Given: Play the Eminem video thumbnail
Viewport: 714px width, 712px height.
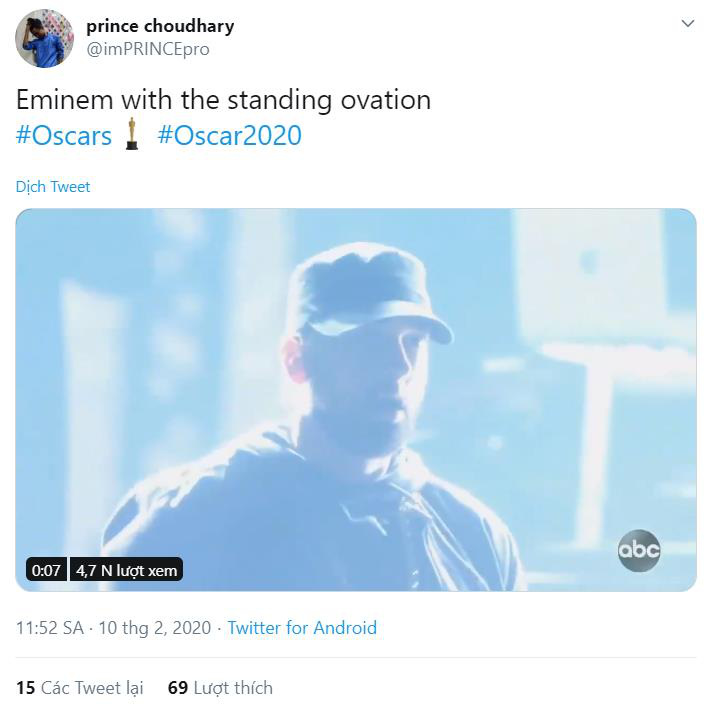Looking at the screenshot, I should (x=356, y=400).
